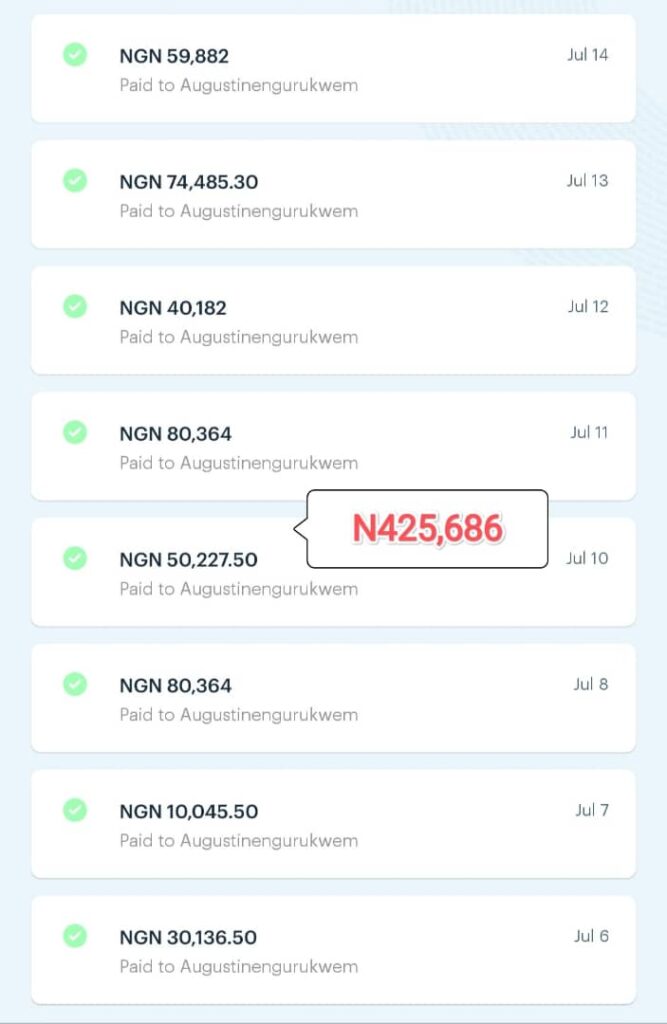Click recipient text under NGN 80,364 Jul 8
The height and width of the screenshot is (1024, 667).
(238, 714)
